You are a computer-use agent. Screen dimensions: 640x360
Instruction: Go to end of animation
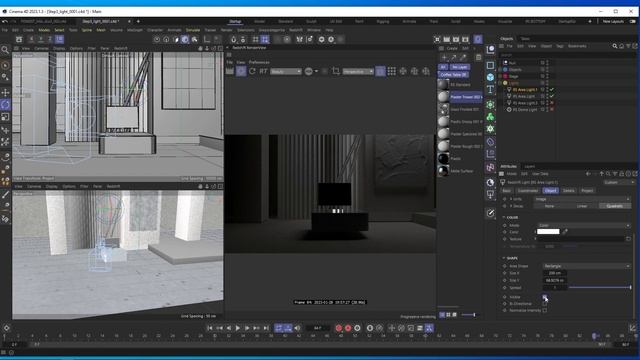266,328
